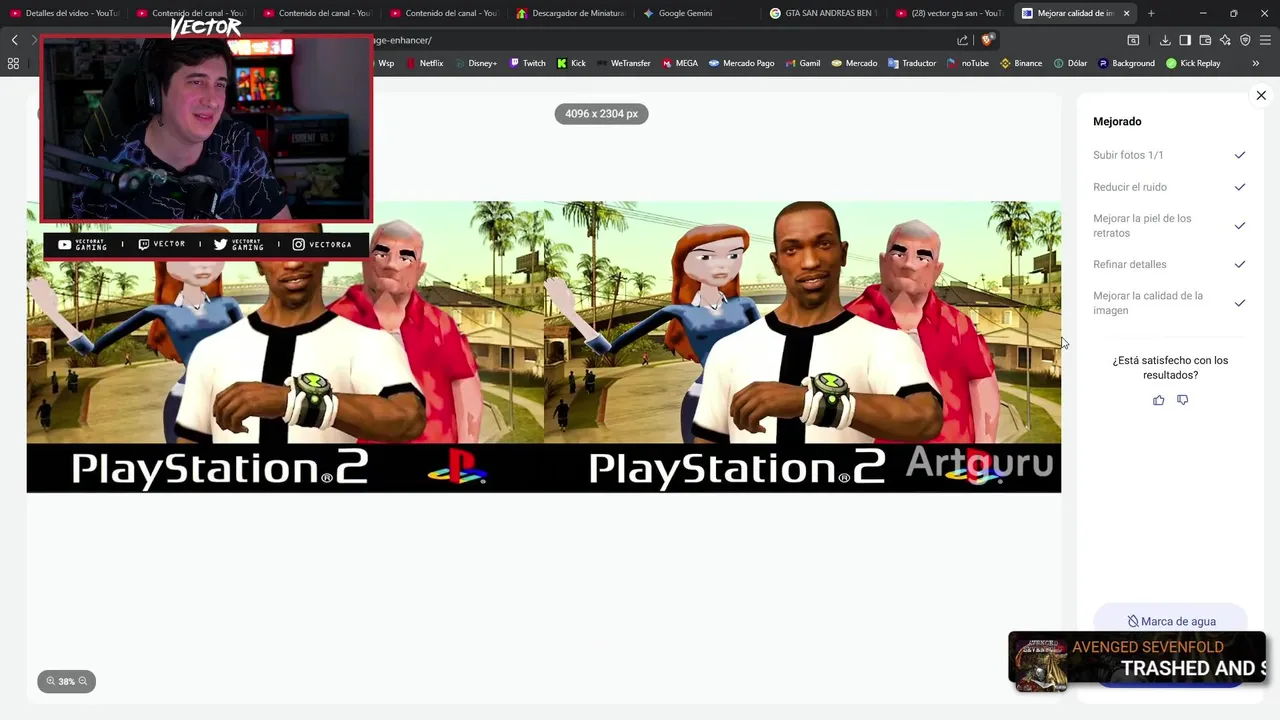This screenshot has height=720, width=1280.
Task: Click the thumbs down satisfaction icon
Action: 1183,400
